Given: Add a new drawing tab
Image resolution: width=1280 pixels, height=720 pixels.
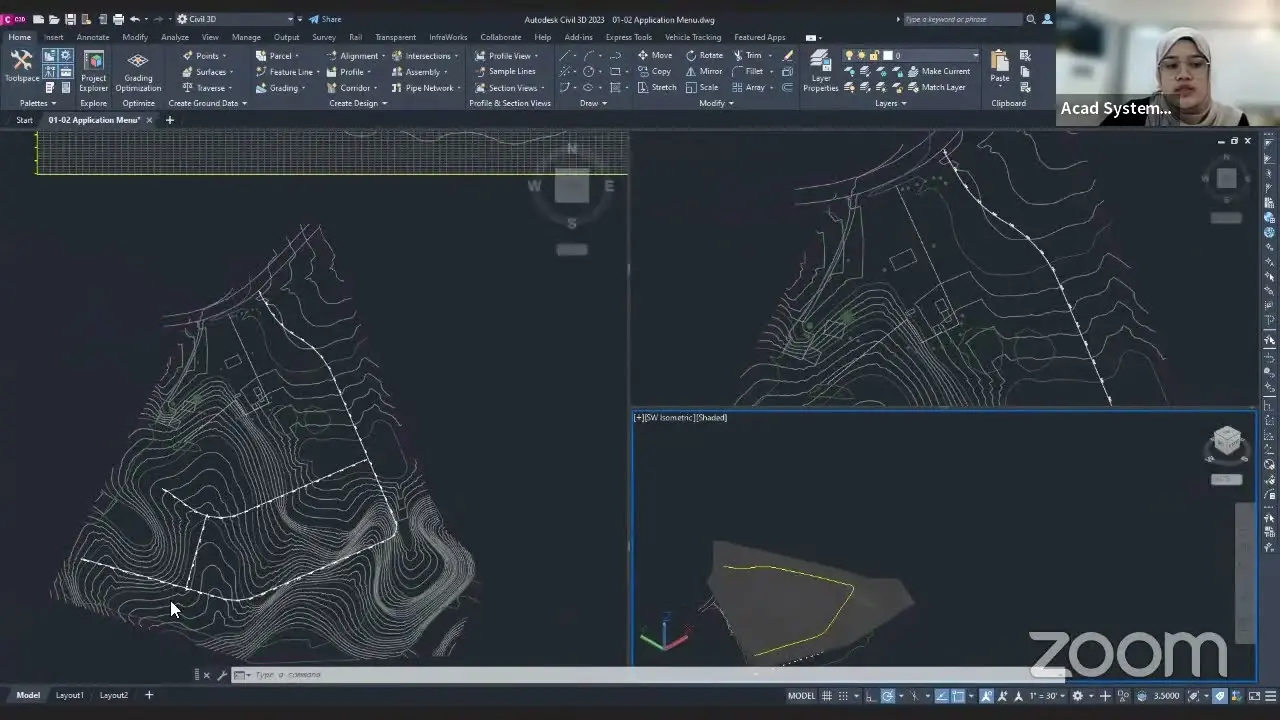Looking at the screenshot, I should click(169, 120).
